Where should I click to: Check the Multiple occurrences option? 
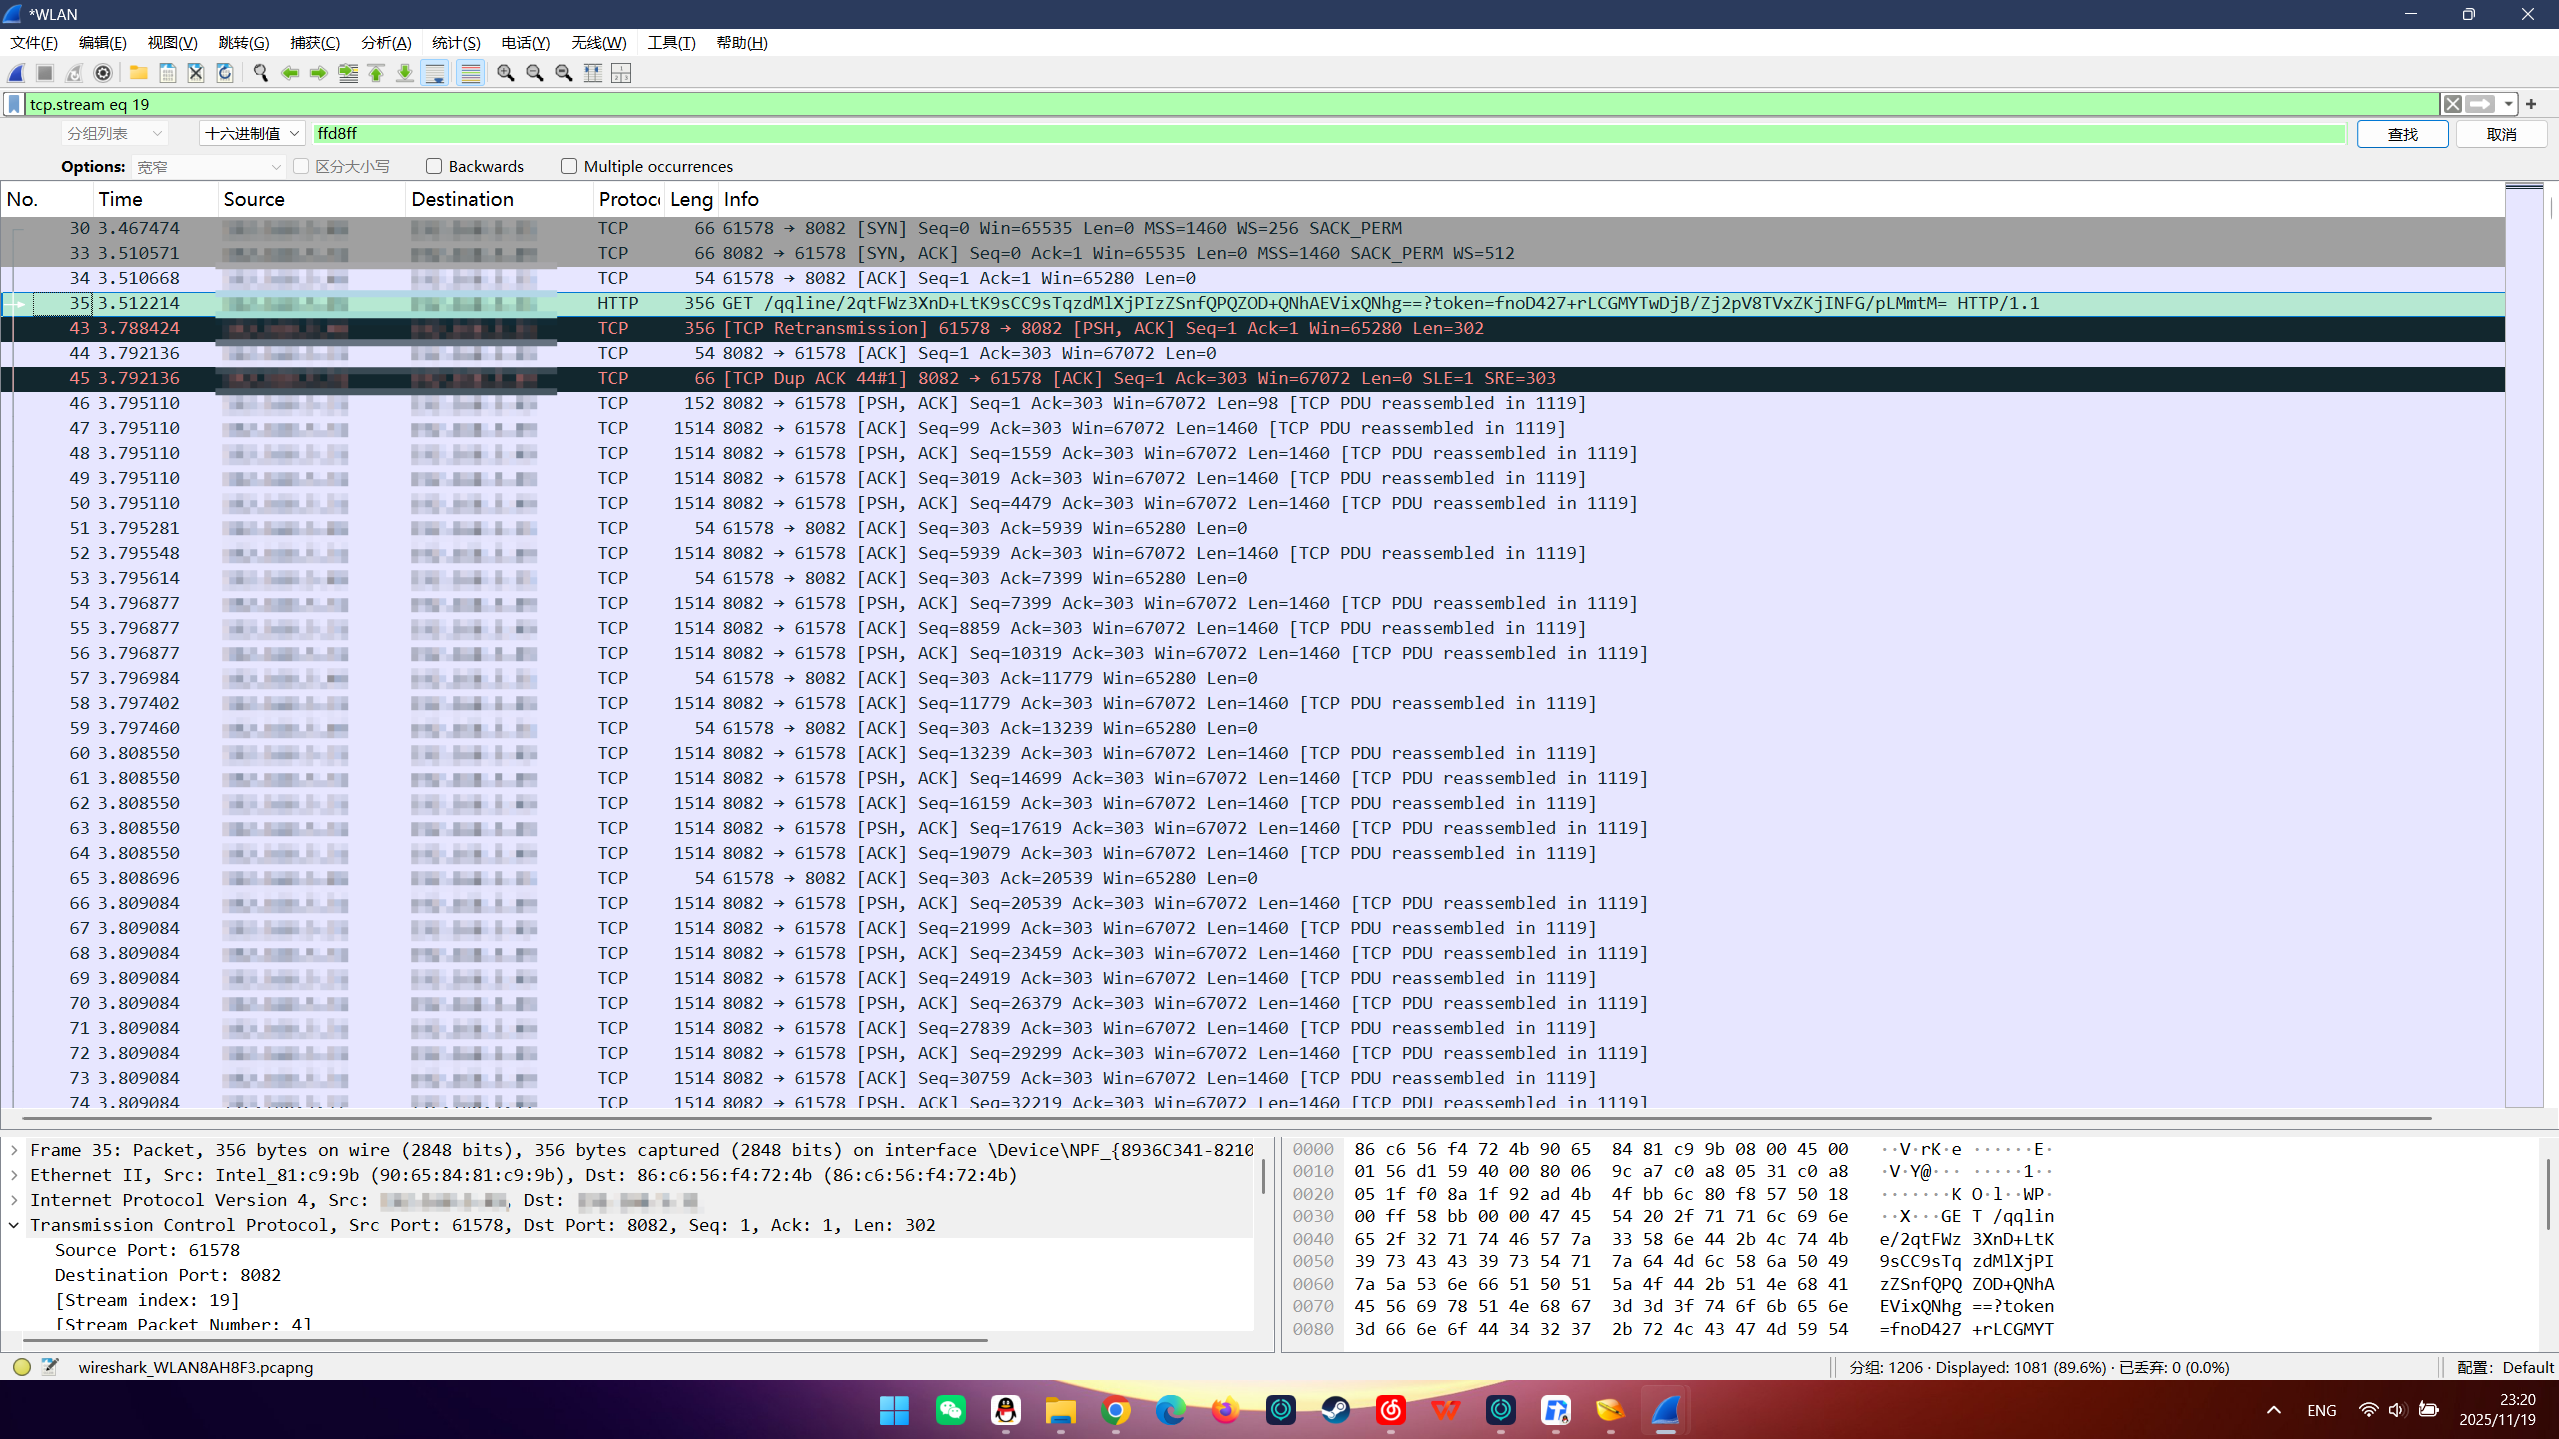click(568, 165)
